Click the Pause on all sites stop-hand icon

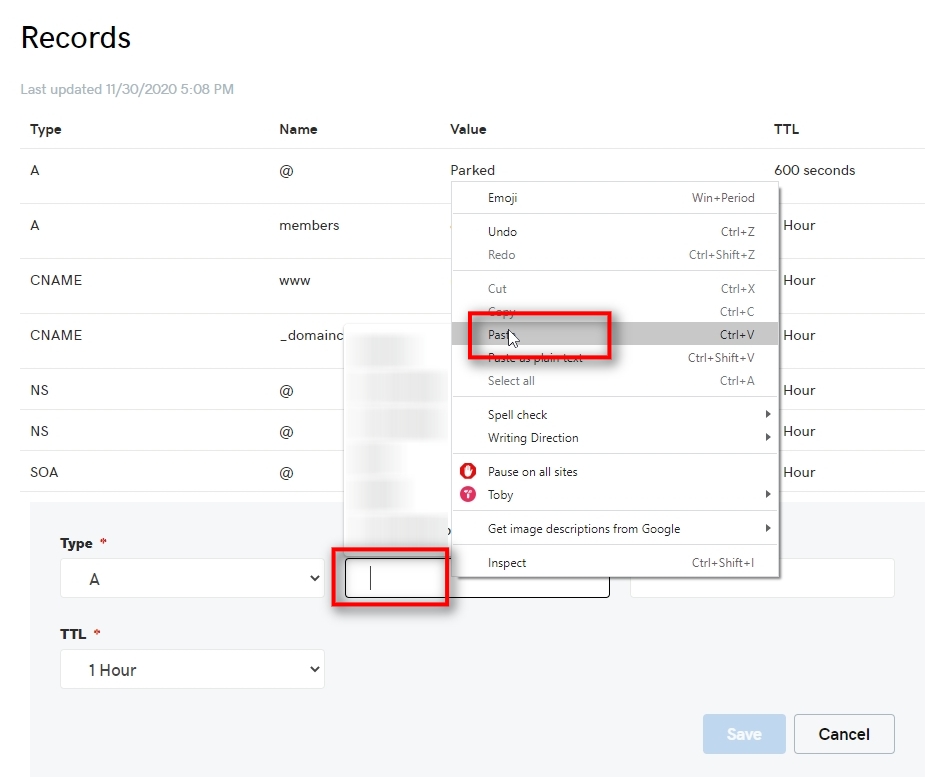click(468, 471)
